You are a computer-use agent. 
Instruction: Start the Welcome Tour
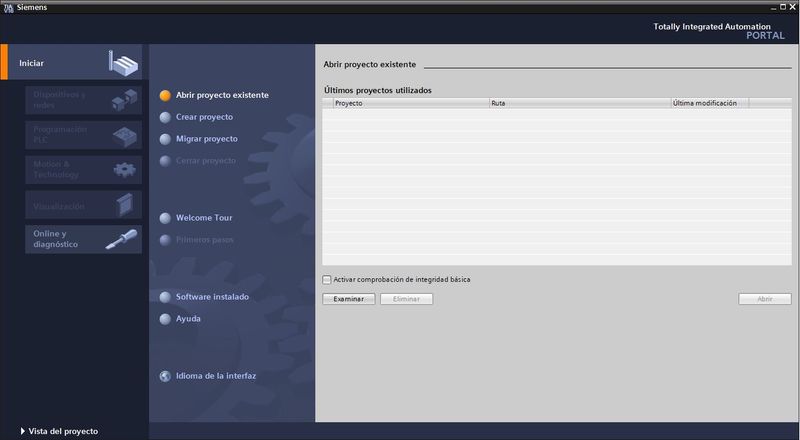(204, 217)
